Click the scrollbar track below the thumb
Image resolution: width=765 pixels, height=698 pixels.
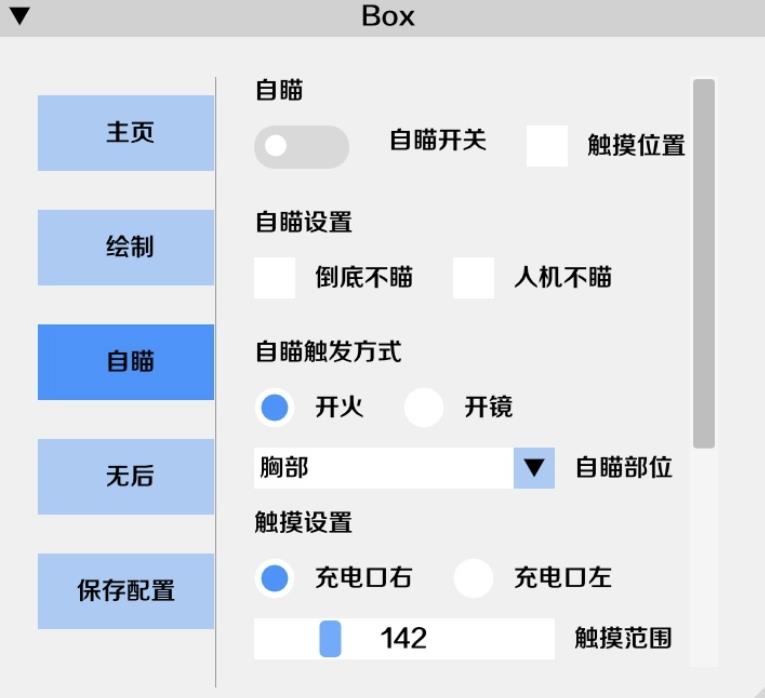(704, 558)
